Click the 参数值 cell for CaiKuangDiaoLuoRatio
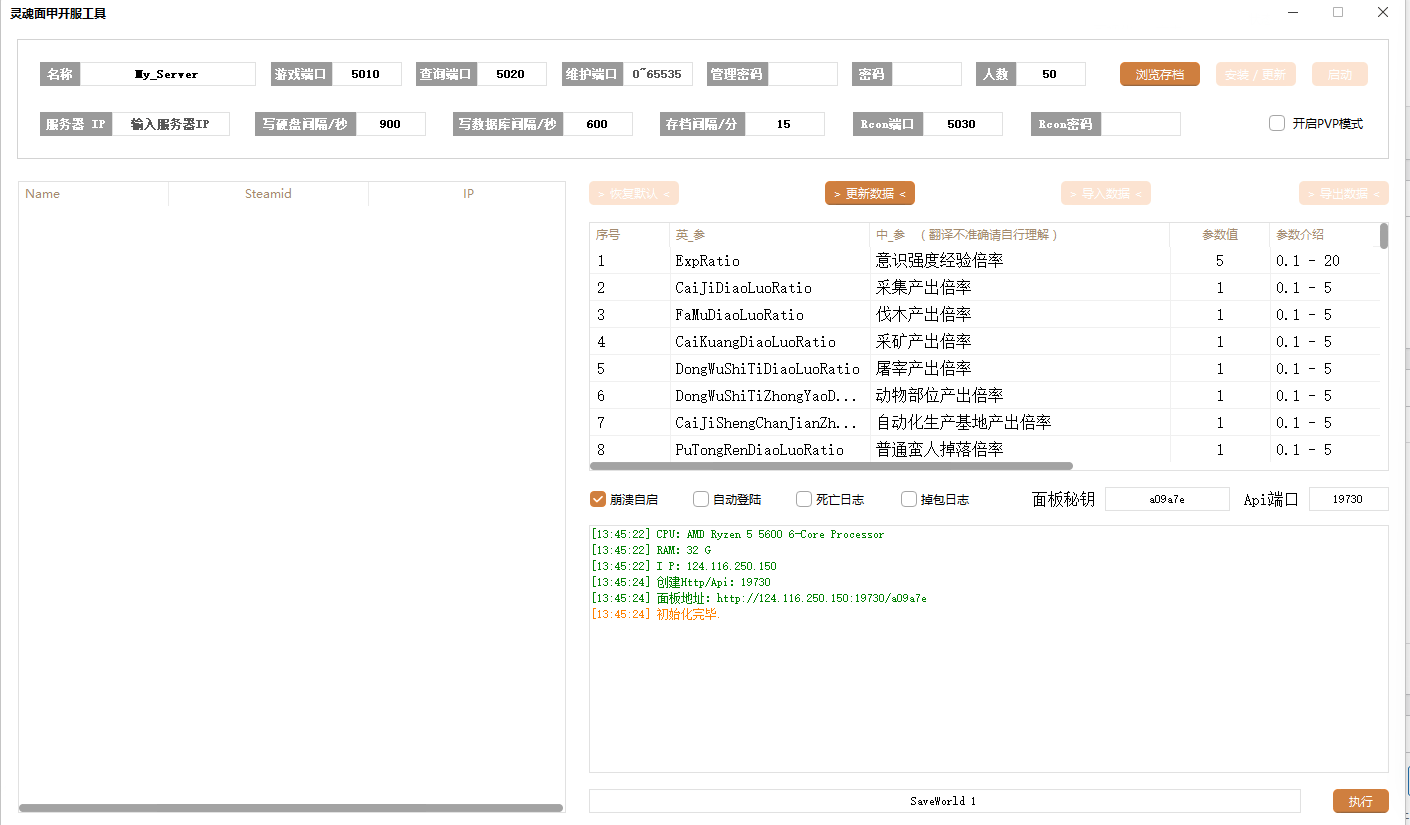 pos(1219,342)
